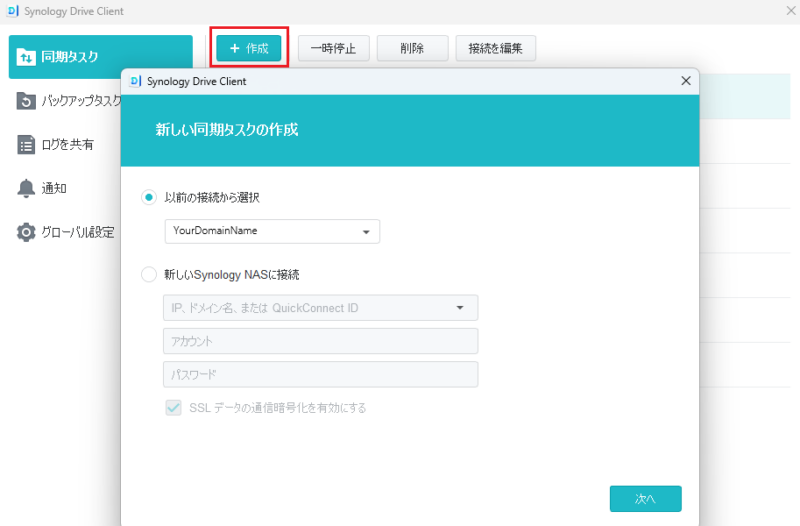This screenshot has width=800, height=526.
Task: Toggle SSL データの通信暗号化 checkbox
Action: [x=173, y=408]
